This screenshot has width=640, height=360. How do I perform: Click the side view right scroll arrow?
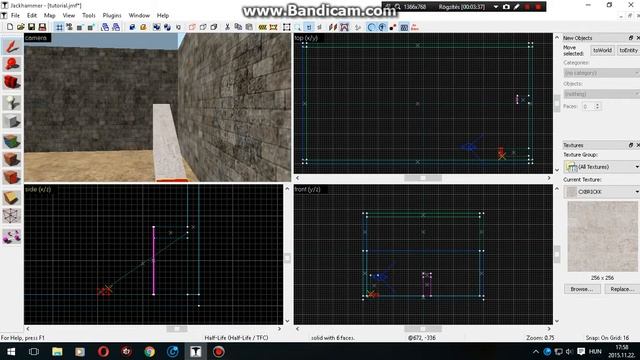tap(280, 329)
